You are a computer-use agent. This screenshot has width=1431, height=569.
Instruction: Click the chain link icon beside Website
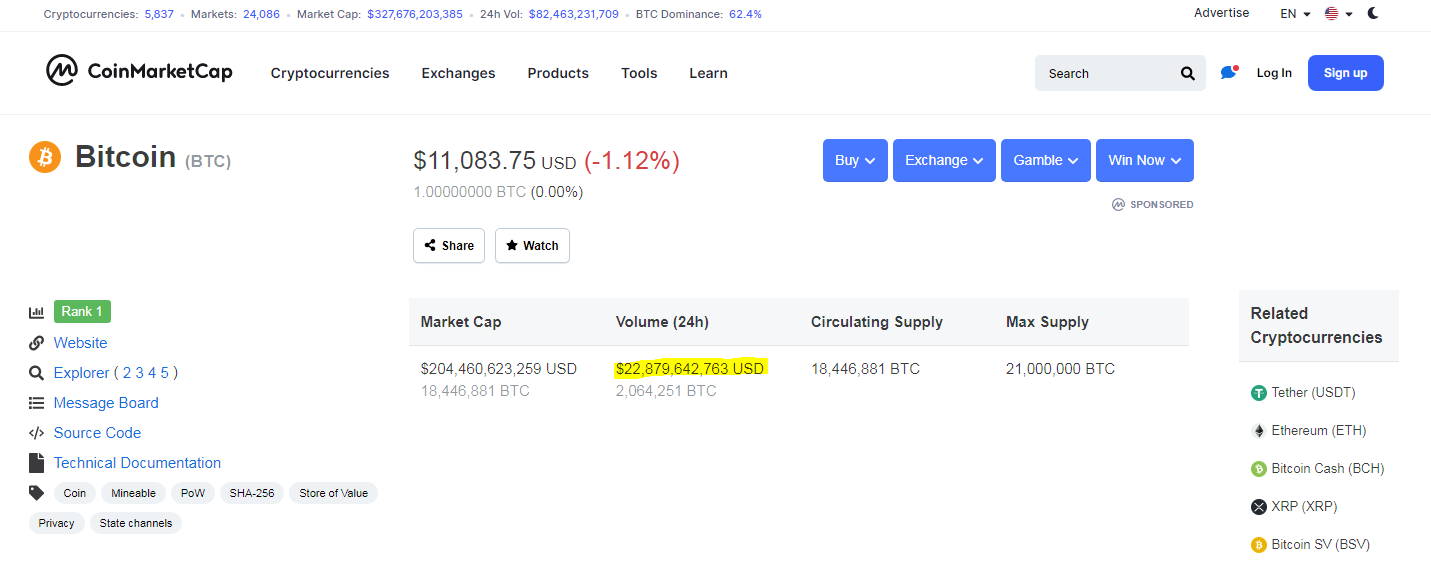tap(37, 343)
